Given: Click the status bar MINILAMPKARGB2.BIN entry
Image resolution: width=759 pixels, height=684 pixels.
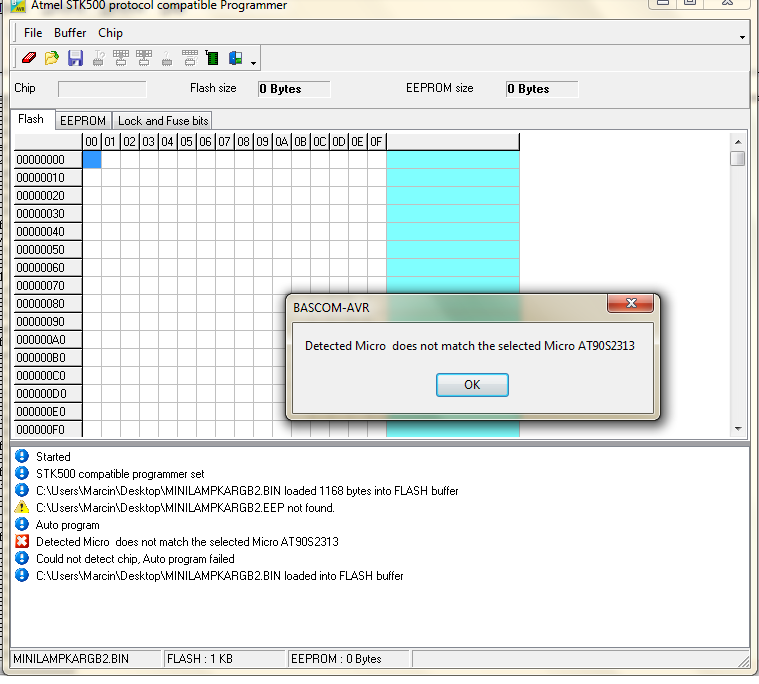Looking at the screenshot, I should (86, 659).
